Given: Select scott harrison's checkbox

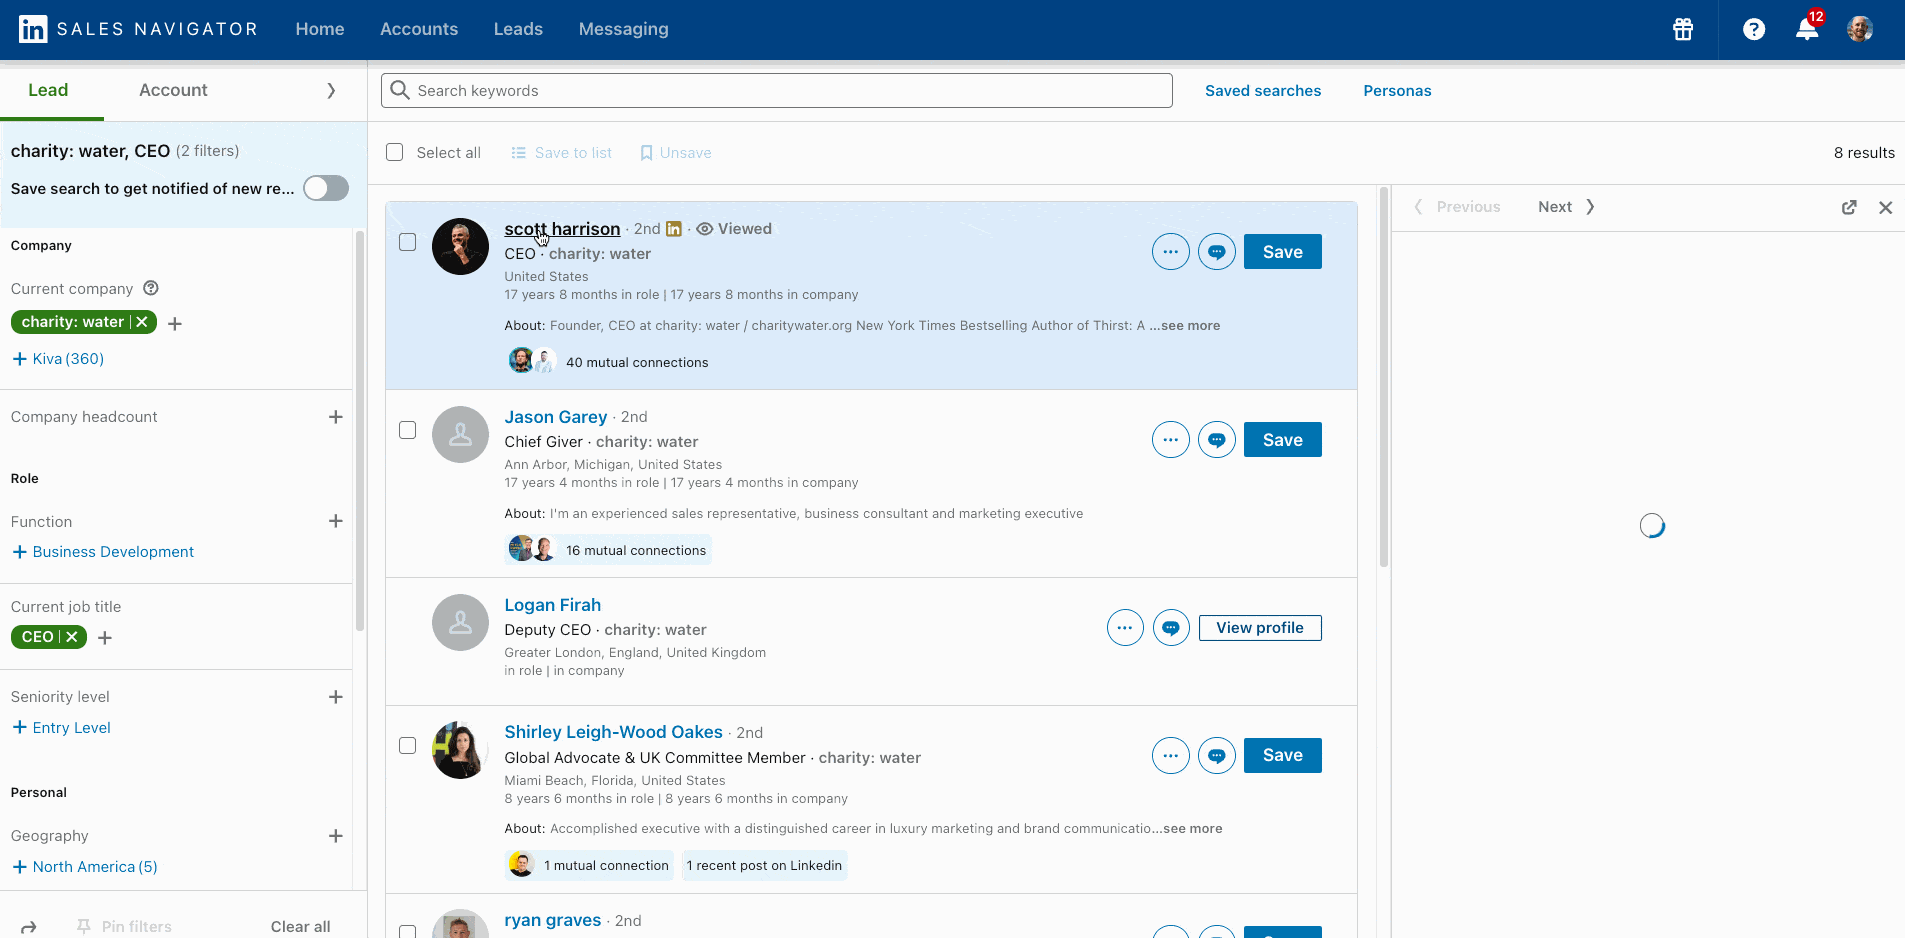Looking at the screenshot, I should point(407,242).
